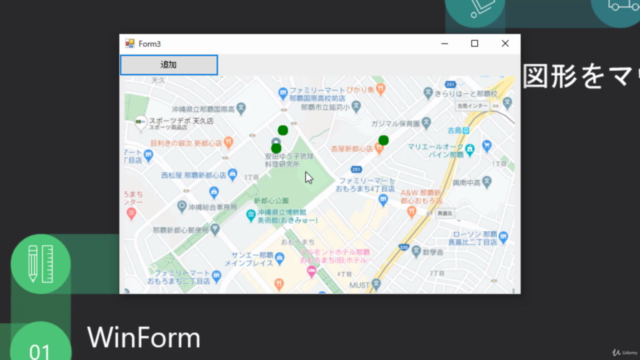Select the 数學舎 pin
This screenshot has height=360, width=640.
point(416,251)
